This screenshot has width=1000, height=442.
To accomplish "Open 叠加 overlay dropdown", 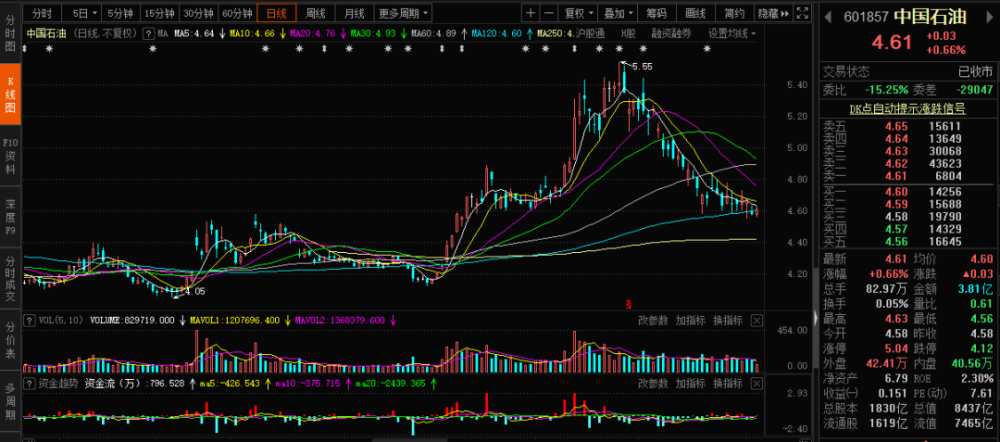I will 617,13.
